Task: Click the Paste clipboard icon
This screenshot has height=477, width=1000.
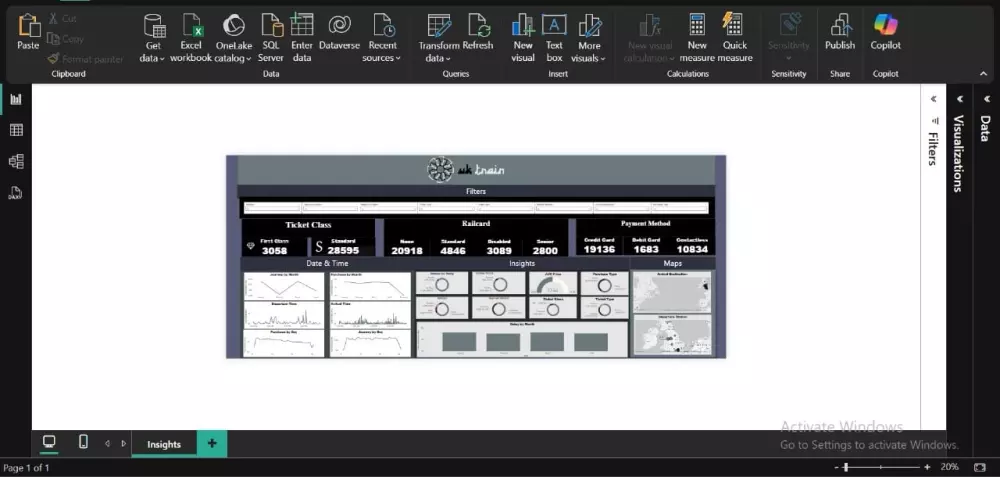Action: (x=28, y=26)
